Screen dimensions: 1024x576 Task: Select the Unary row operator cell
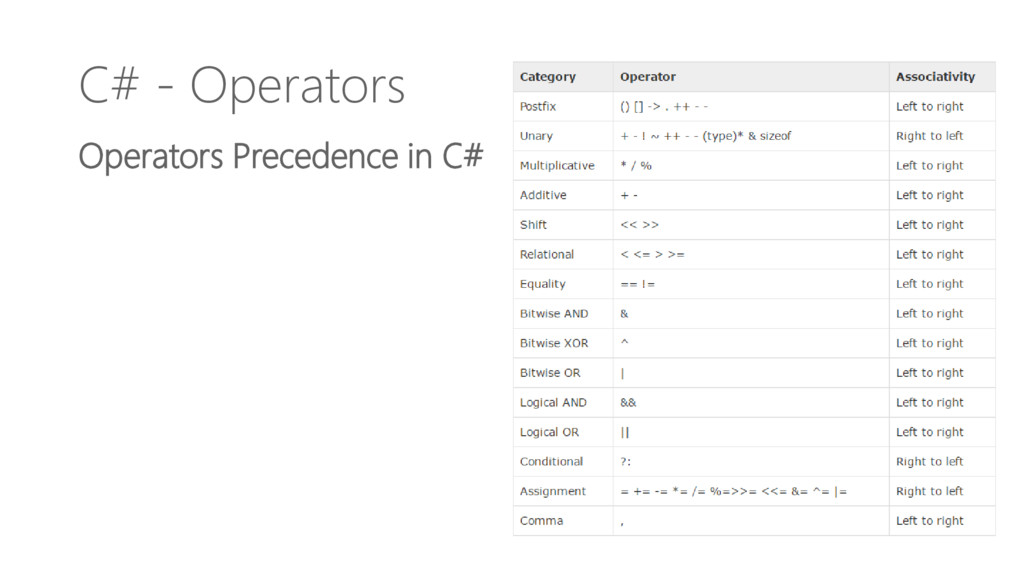click(x=751, y=136)
